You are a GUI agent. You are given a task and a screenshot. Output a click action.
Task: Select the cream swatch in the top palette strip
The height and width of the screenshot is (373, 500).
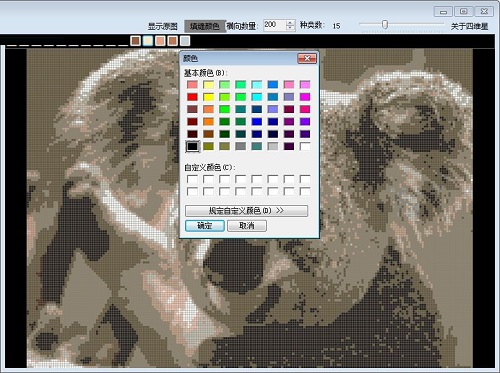tap(148, 41)
